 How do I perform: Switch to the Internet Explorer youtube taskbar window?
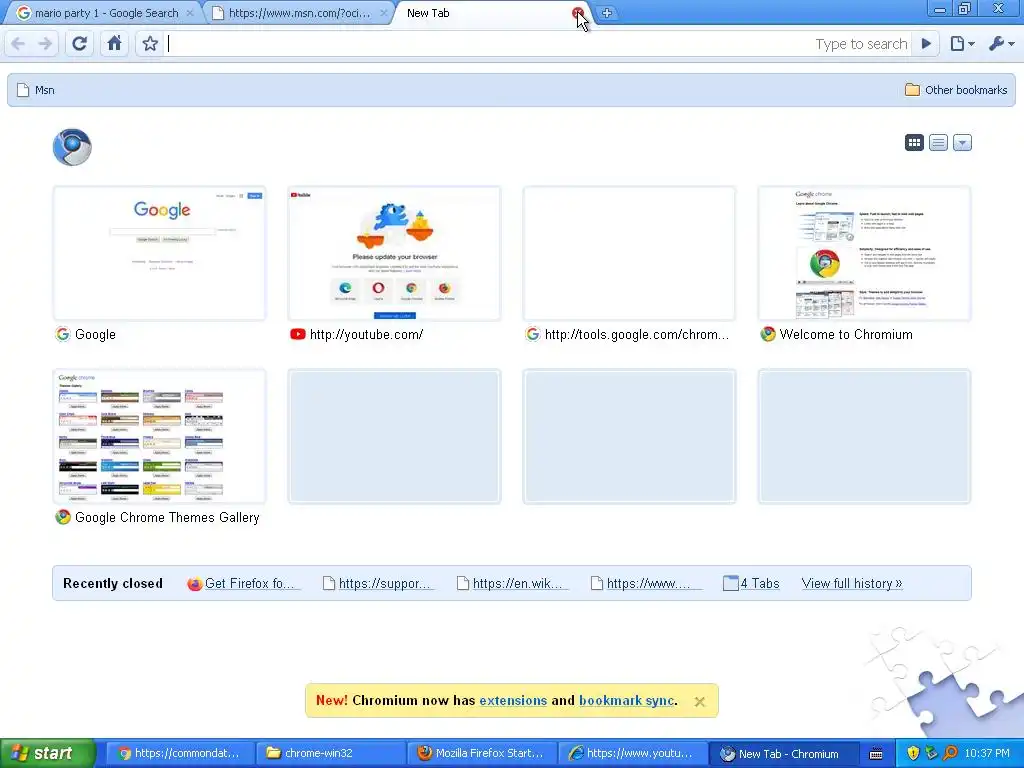click(631, 753)
